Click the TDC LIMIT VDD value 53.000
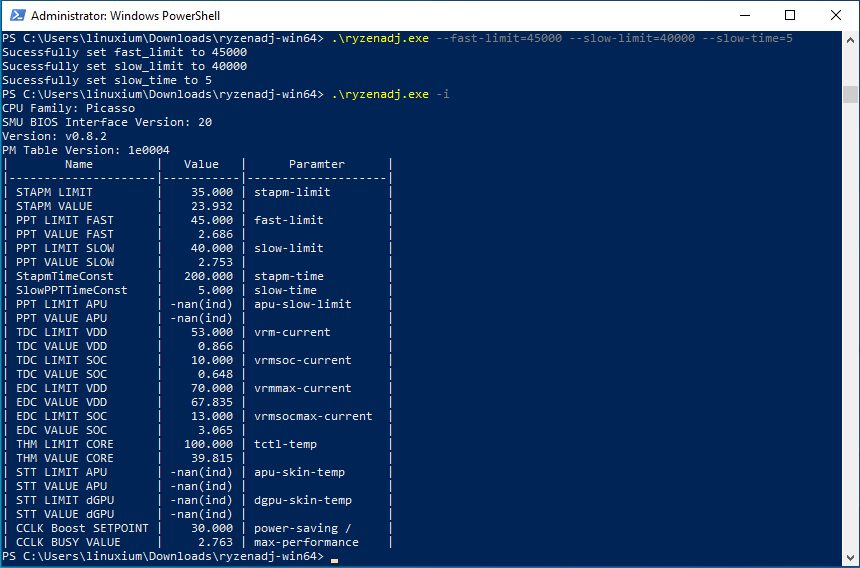 (x=212, y=332)
